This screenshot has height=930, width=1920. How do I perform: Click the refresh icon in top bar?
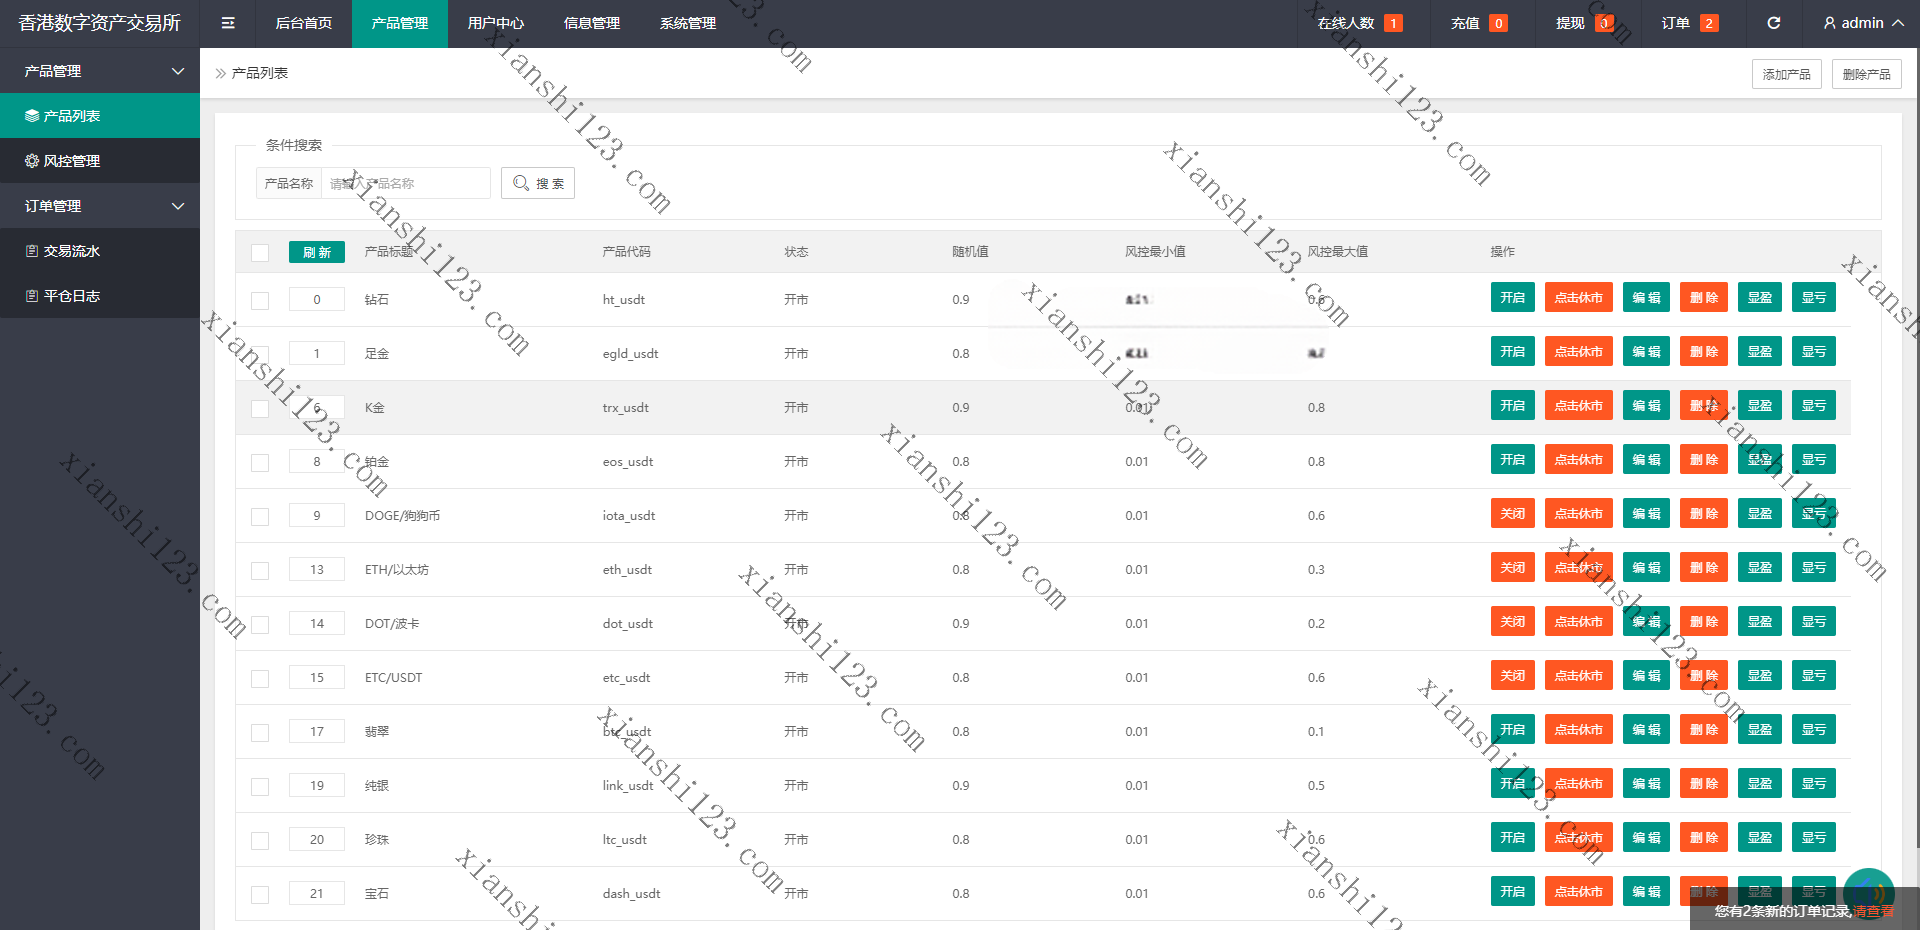tap(1773, 23)
